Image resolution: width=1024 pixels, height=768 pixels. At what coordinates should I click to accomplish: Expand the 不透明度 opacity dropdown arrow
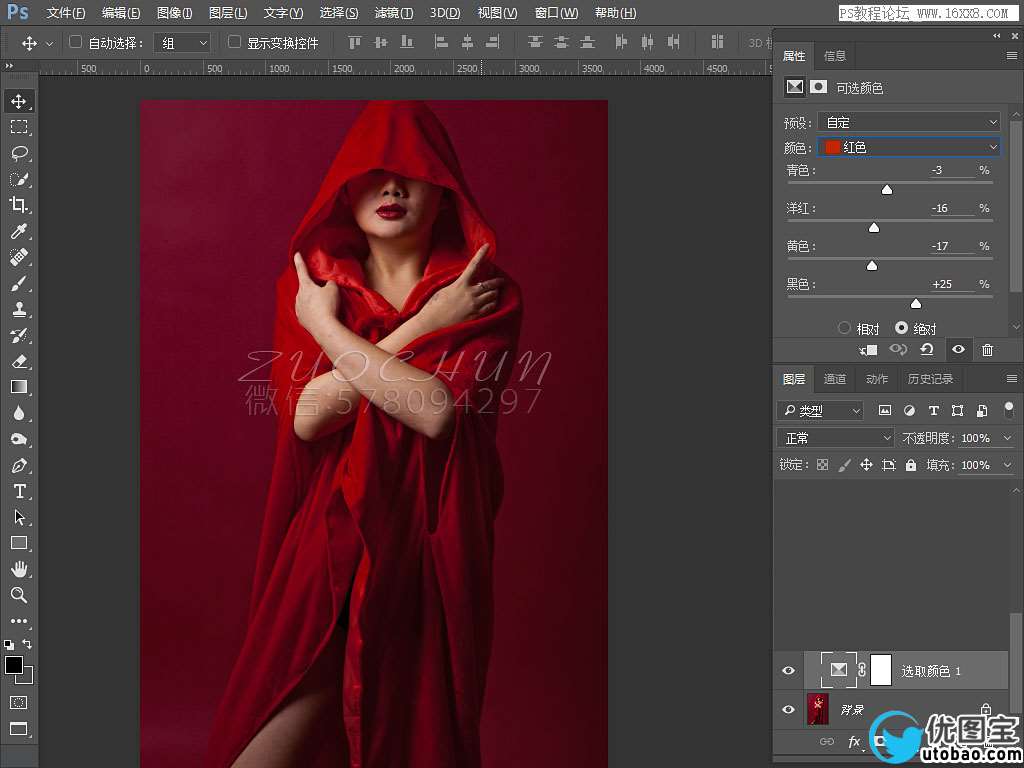(x=1006, y=438)
